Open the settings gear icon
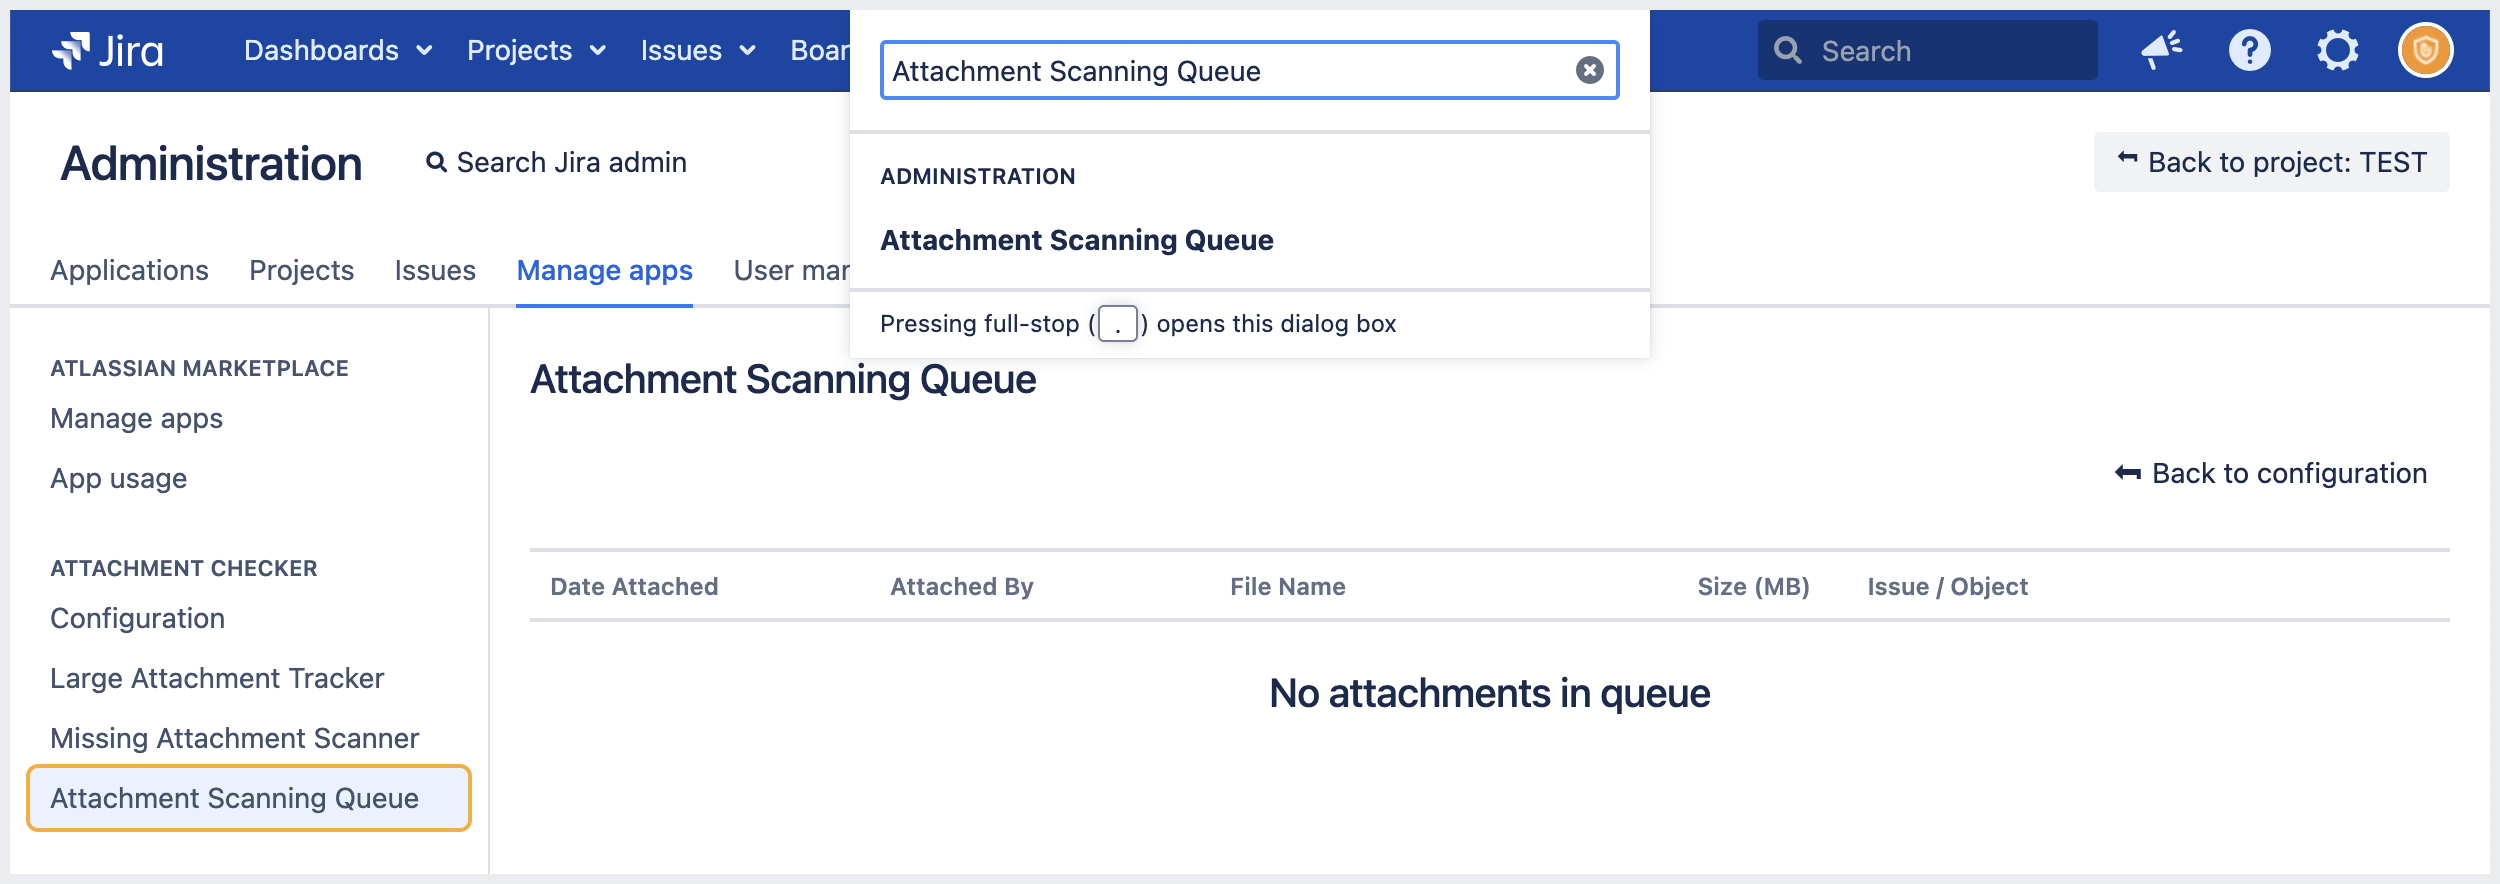Screen dimensions: 2500x884 (2337, 50)
